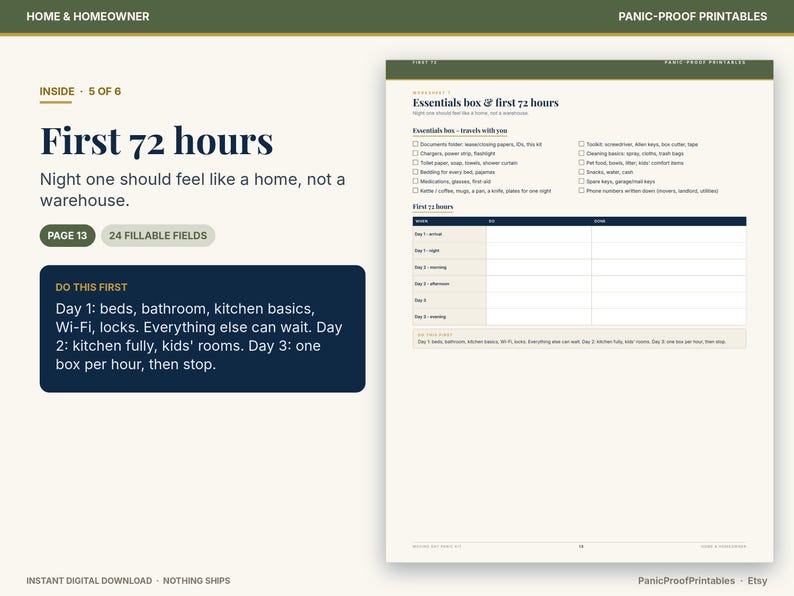
Task: Click the Etsy text in the footer
Action: 757,581
